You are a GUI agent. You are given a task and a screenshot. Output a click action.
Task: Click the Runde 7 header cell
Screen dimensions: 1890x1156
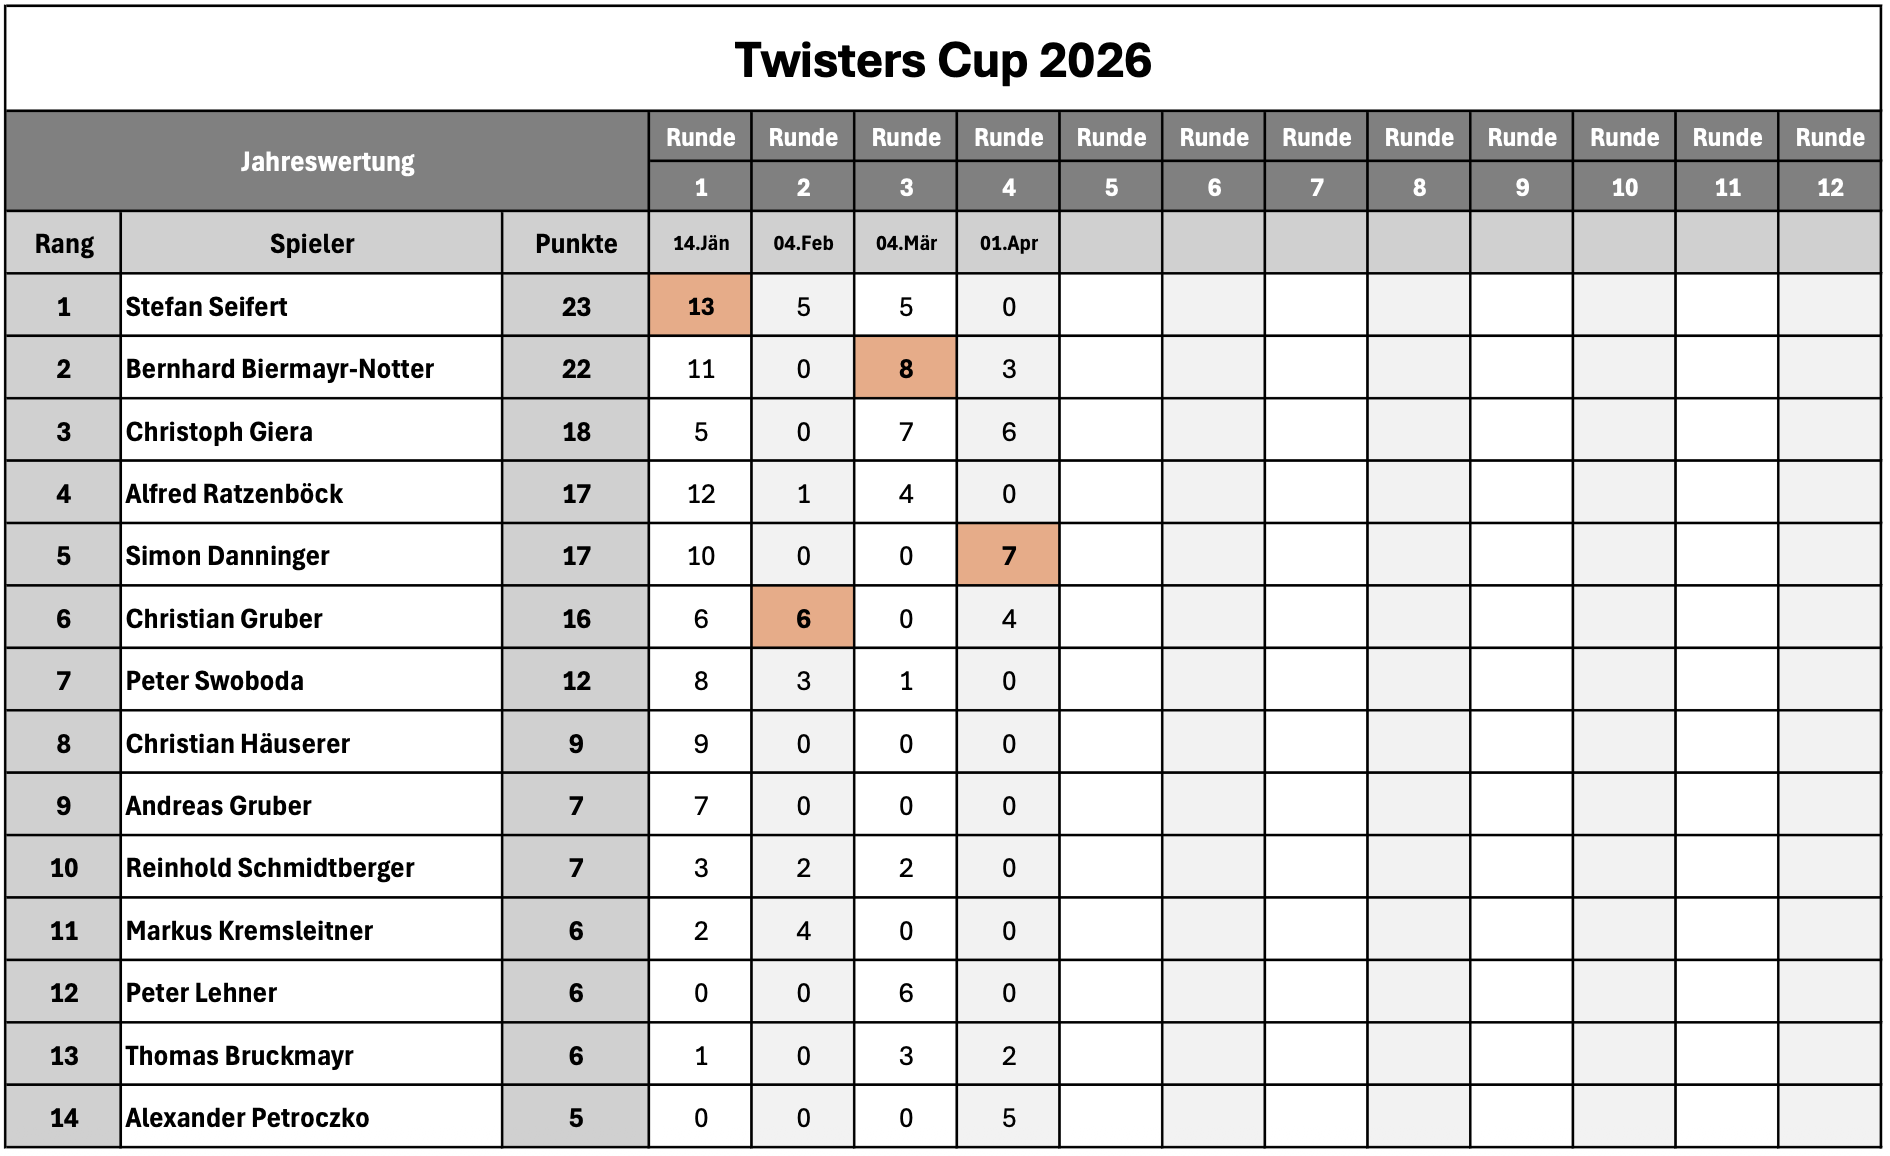pos(1316,162)
